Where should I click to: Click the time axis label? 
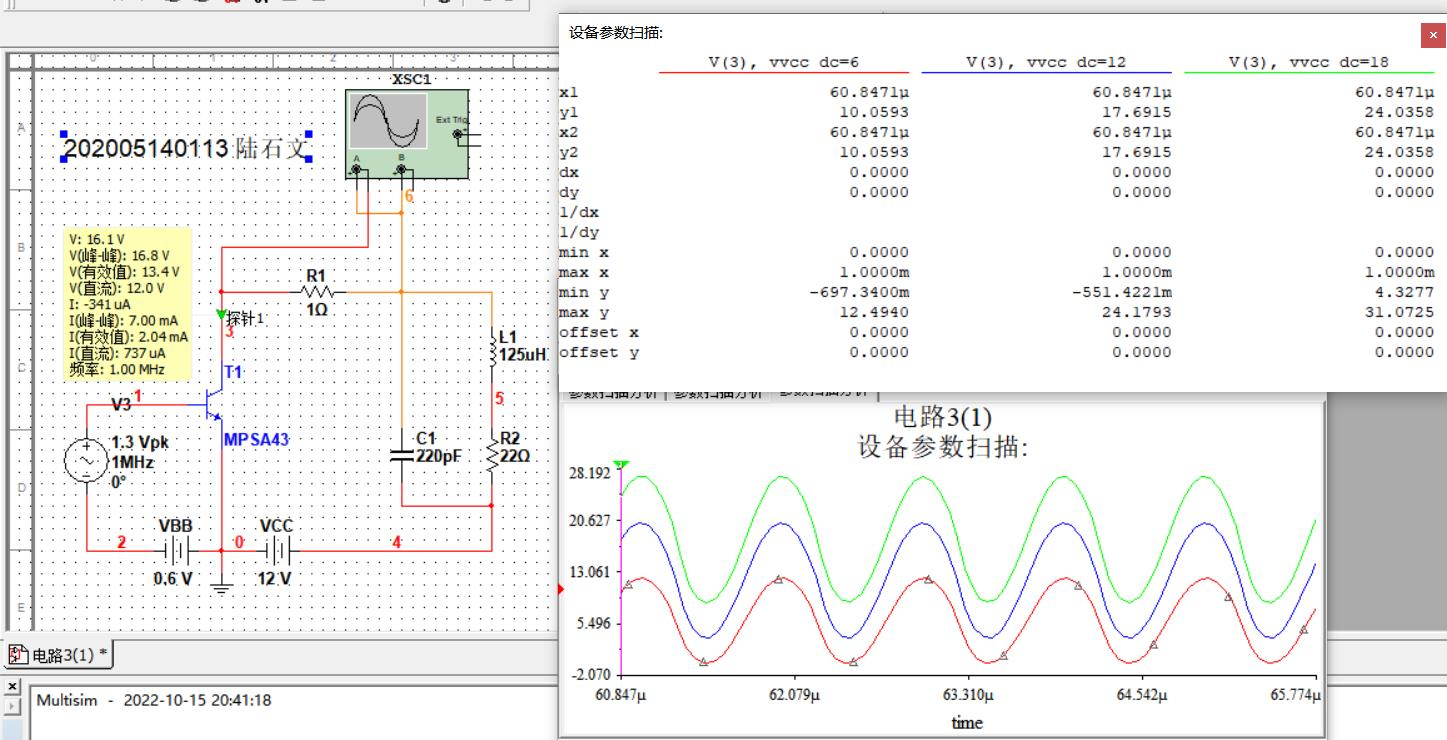[967, 722]
